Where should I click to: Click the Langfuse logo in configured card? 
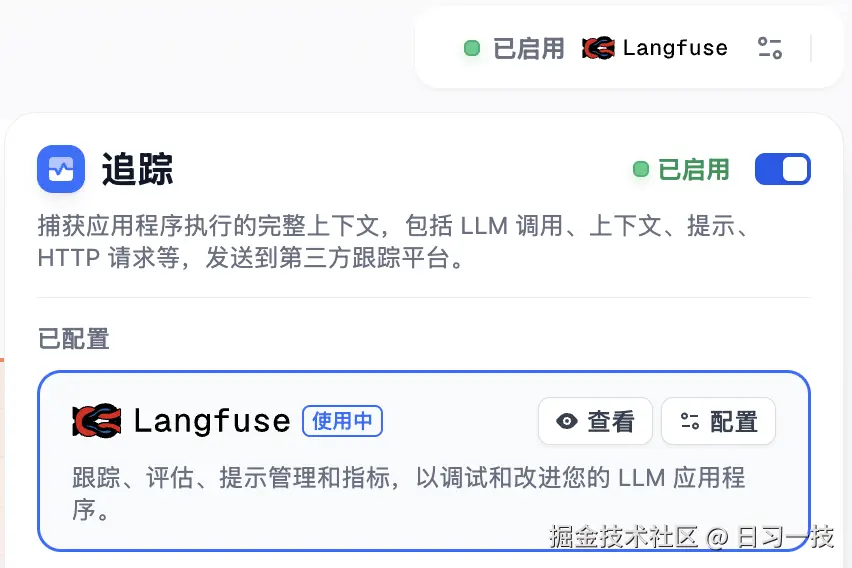[x=97, y=421]
